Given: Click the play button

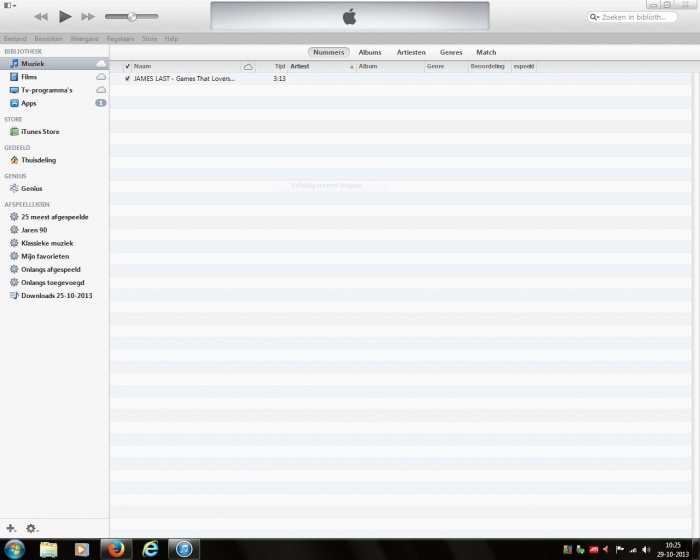Looking at the screenshot, I should point(65,17).
